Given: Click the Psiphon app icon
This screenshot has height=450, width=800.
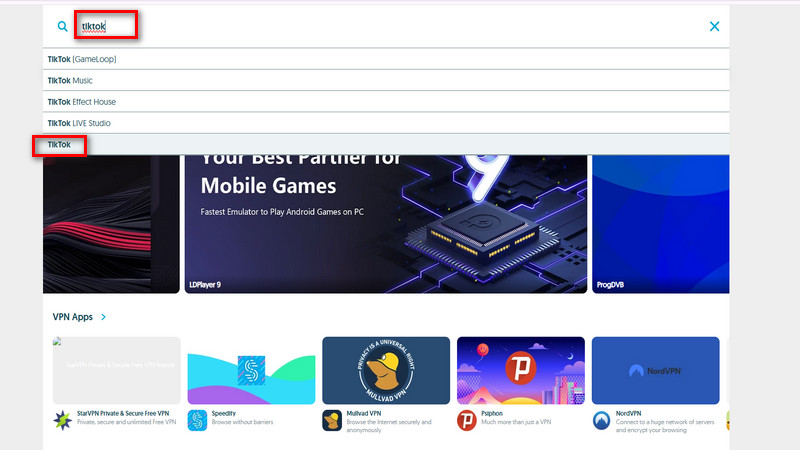Looking at the screenshot, I should [467, 420].
